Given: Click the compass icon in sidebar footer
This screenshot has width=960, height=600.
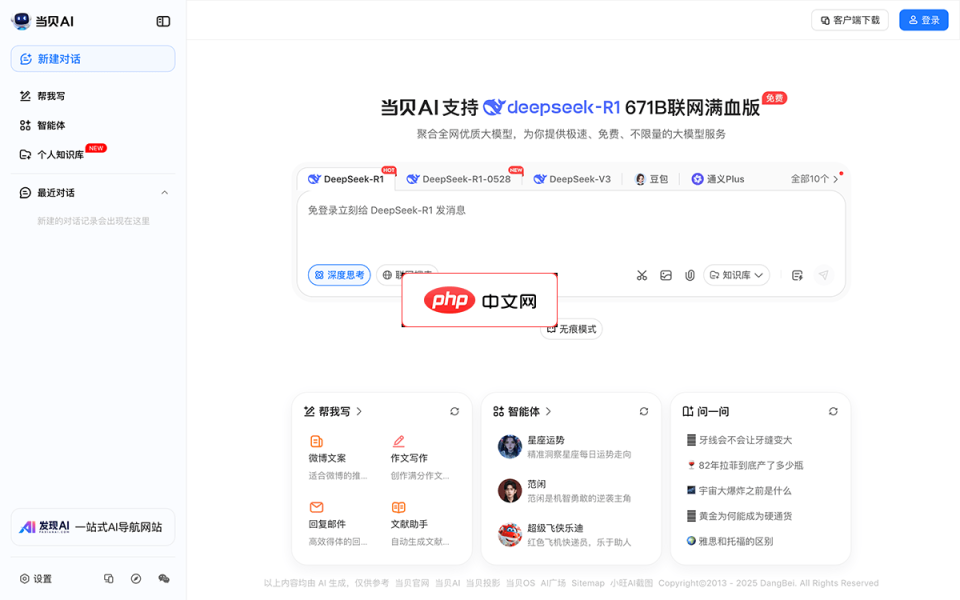Looking at the screenshot, I should (x=136, y=579).
